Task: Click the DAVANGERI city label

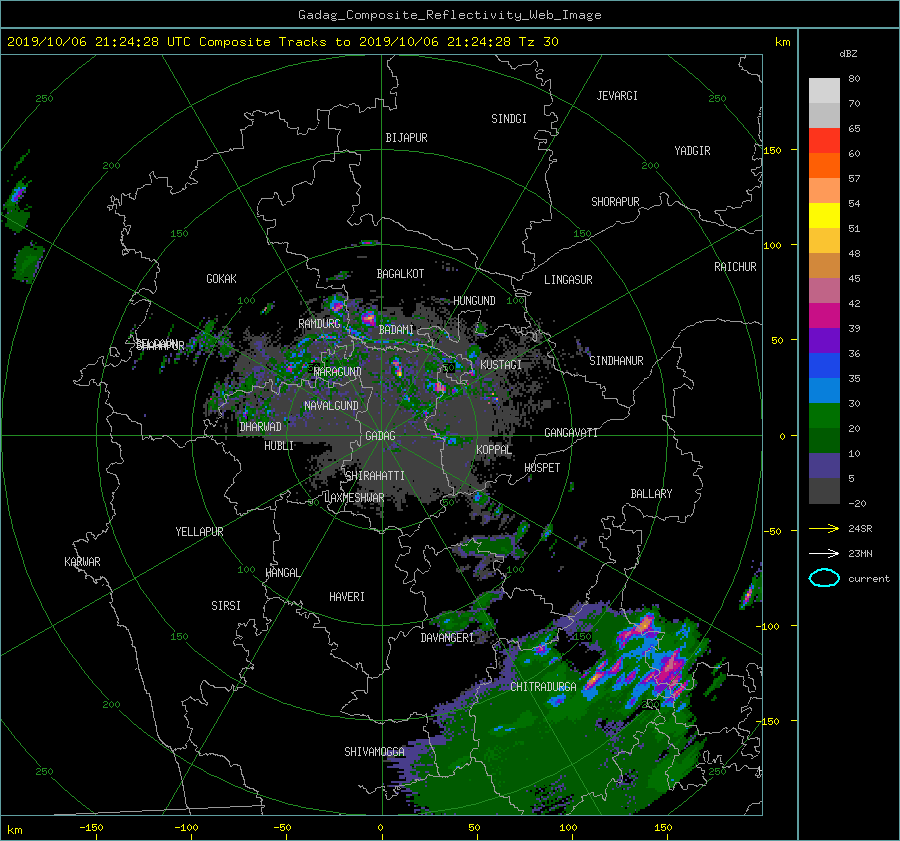Action: (447, 638)
